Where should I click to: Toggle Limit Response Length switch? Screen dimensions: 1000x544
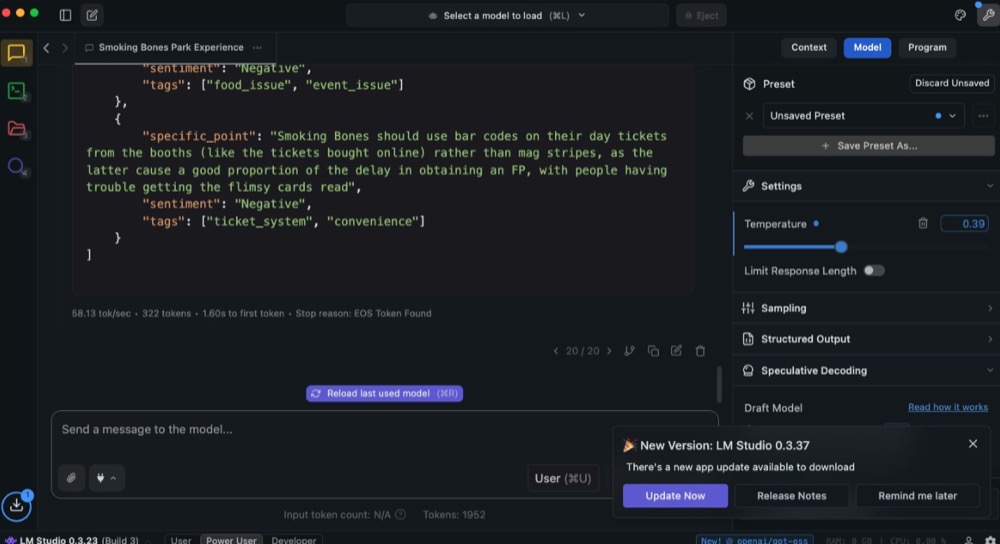(873, 271)
